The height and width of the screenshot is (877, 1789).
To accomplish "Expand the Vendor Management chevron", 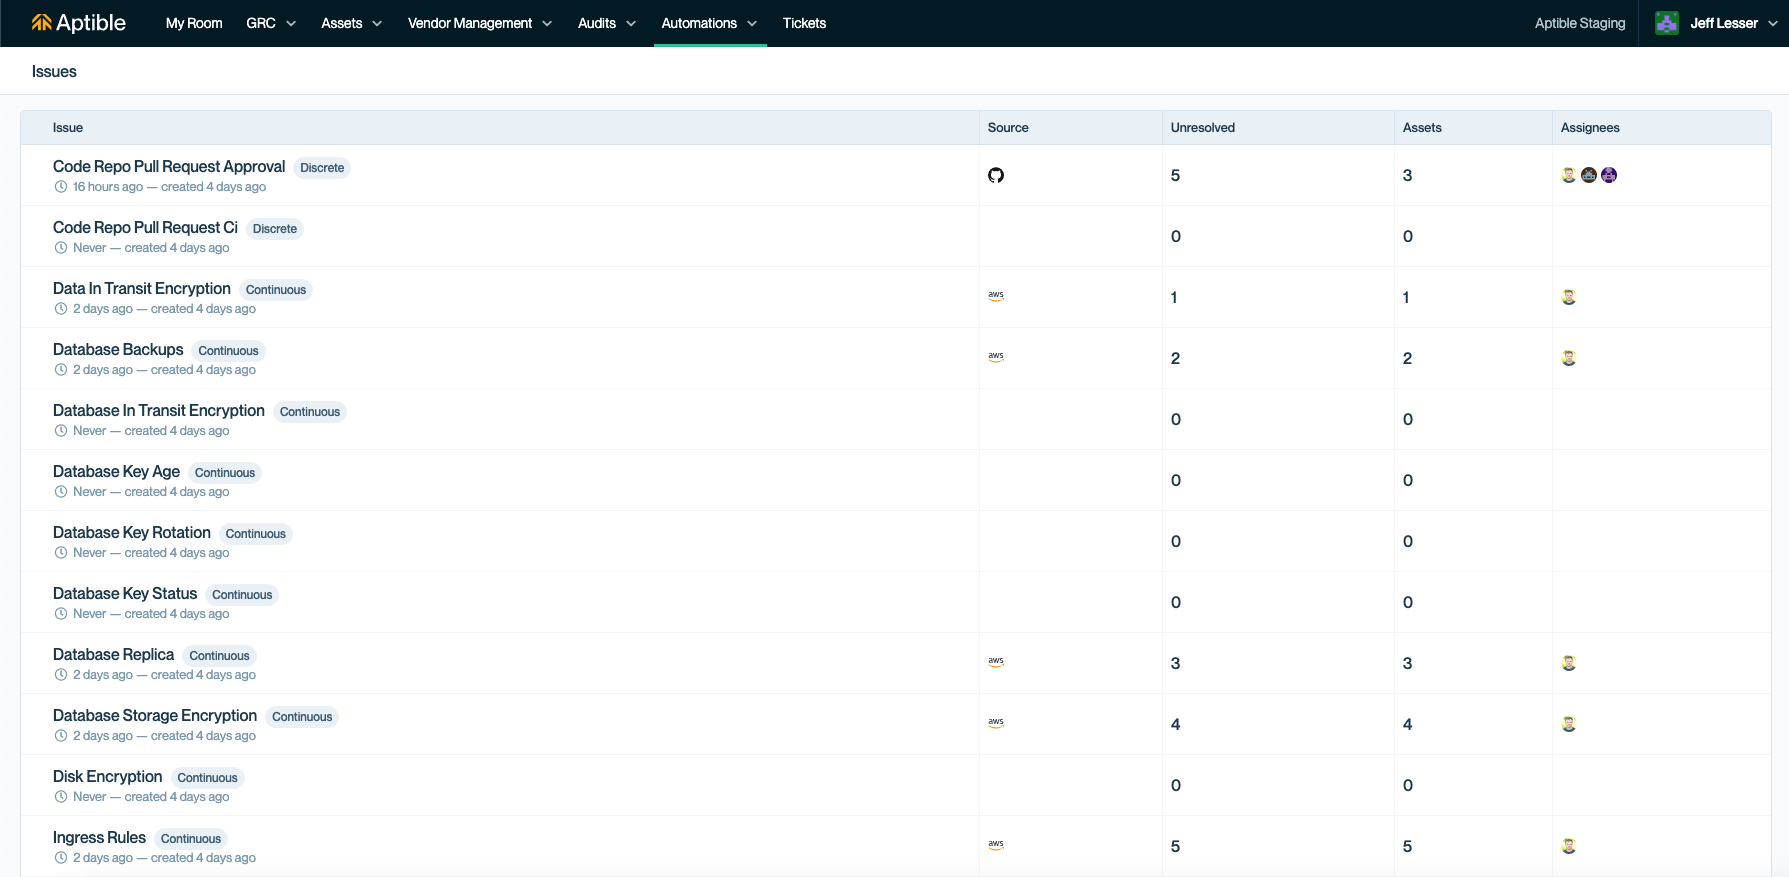I will click(547, 24).
